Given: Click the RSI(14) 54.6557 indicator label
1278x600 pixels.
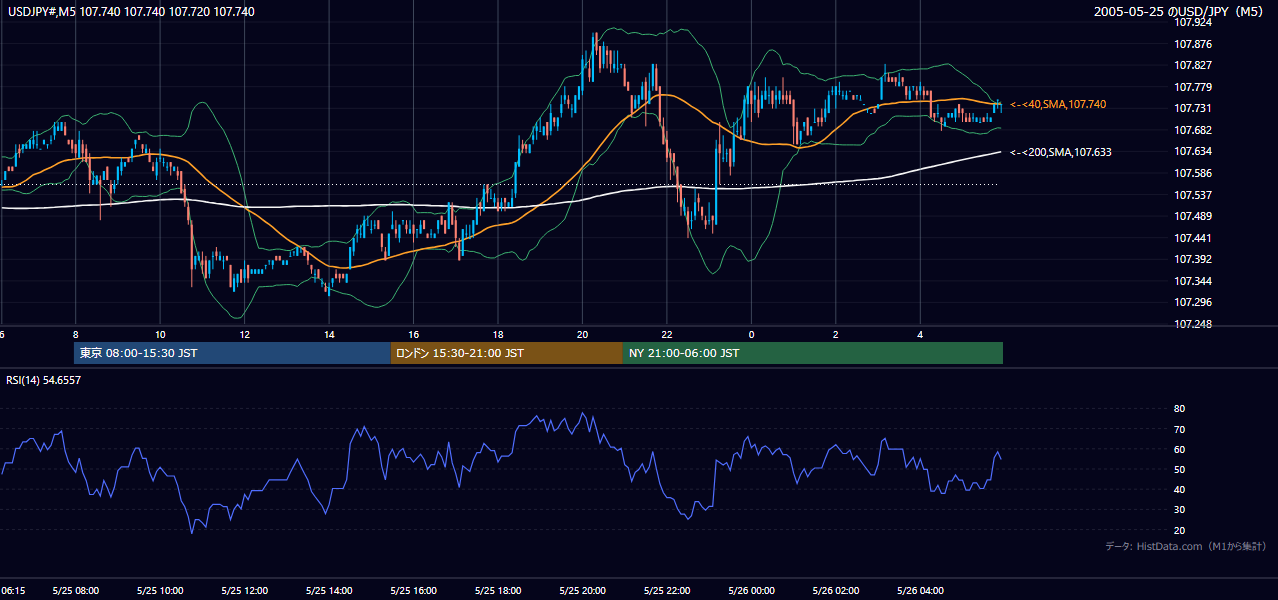Looking at the screenshot, I should [x=44, y=380].
